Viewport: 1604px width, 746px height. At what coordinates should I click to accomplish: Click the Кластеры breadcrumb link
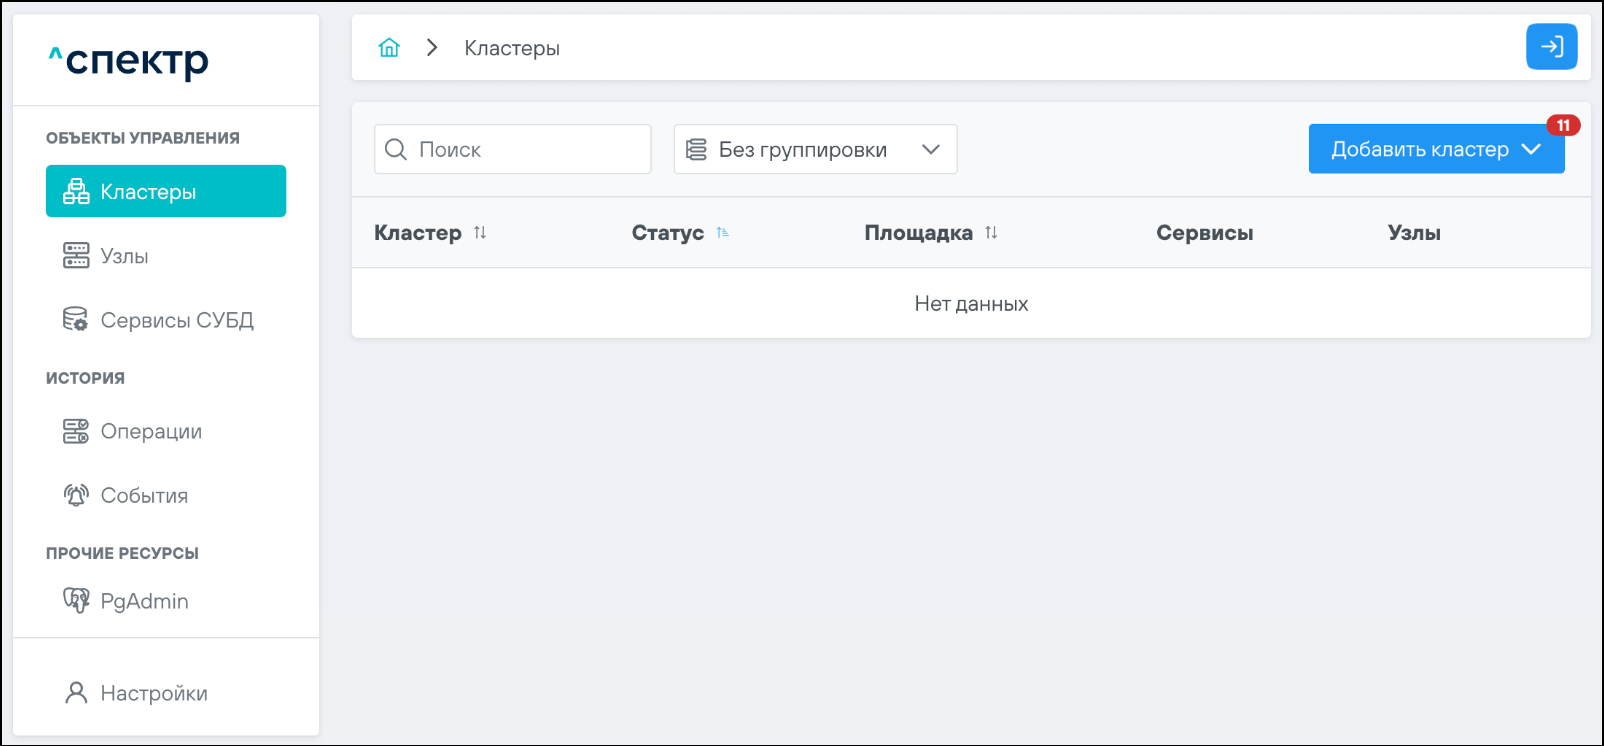[512, 48]
